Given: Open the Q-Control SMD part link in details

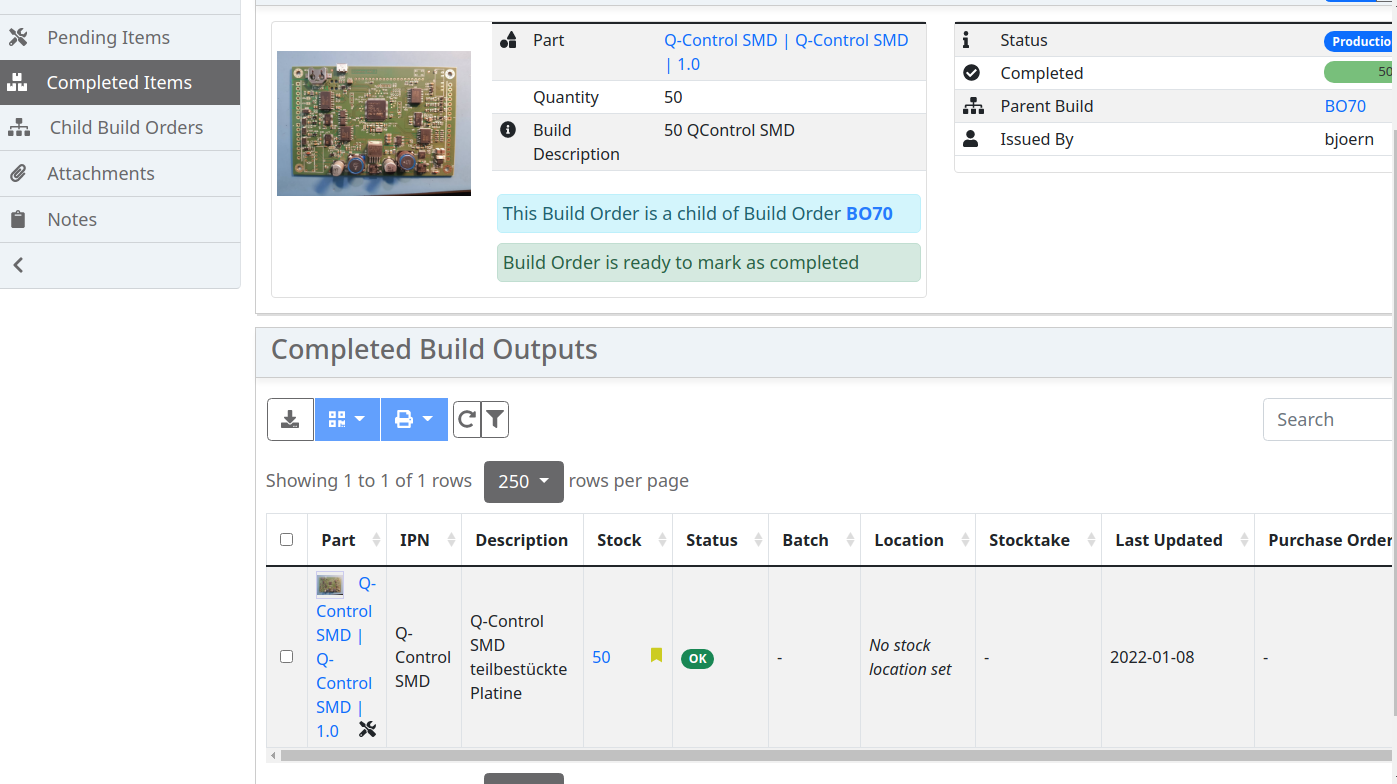Looking at the screenshot, I should (786, 52).
